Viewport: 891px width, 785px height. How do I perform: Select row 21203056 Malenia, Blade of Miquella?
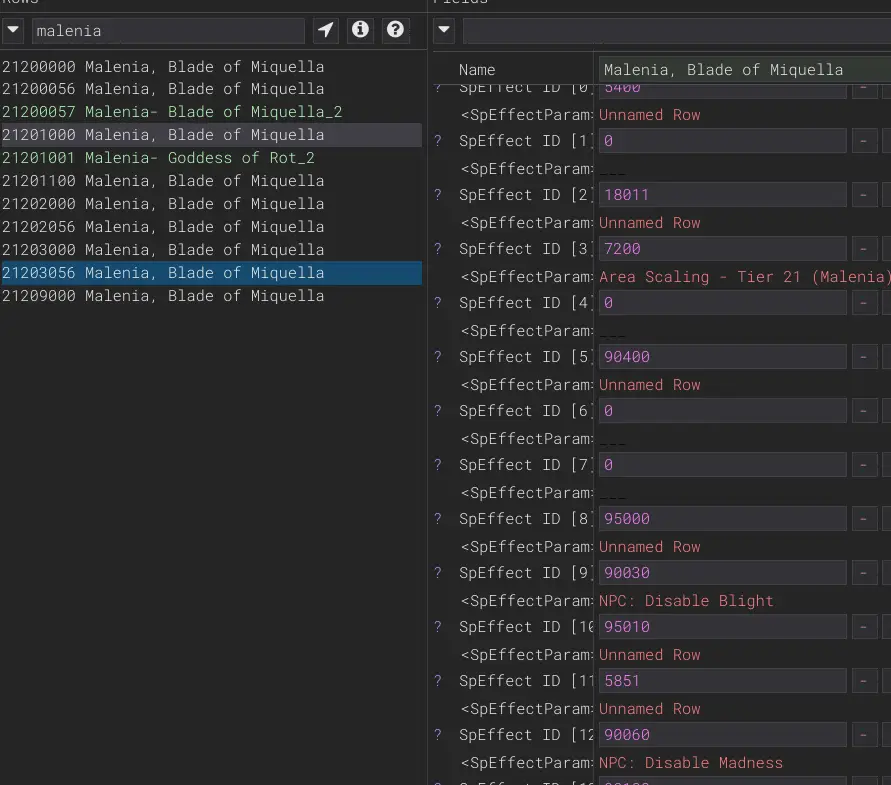click(211, 273)
